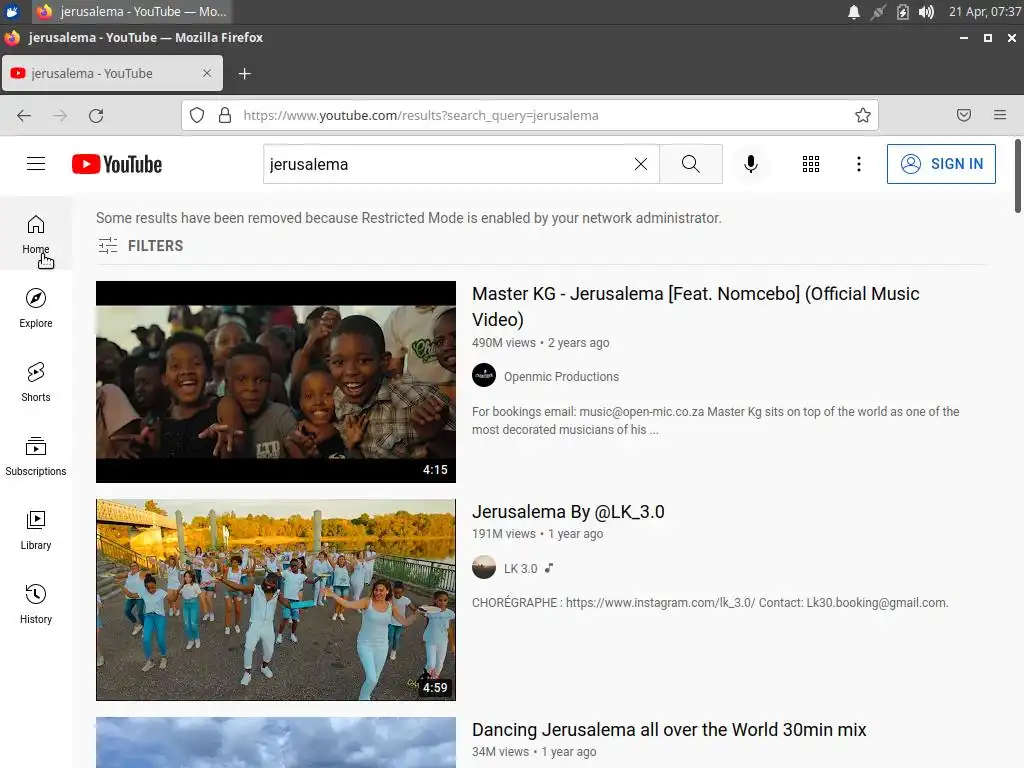Click the network status tray icon
The height and width of the screenshot is (768, 1024).
point(878,12)
